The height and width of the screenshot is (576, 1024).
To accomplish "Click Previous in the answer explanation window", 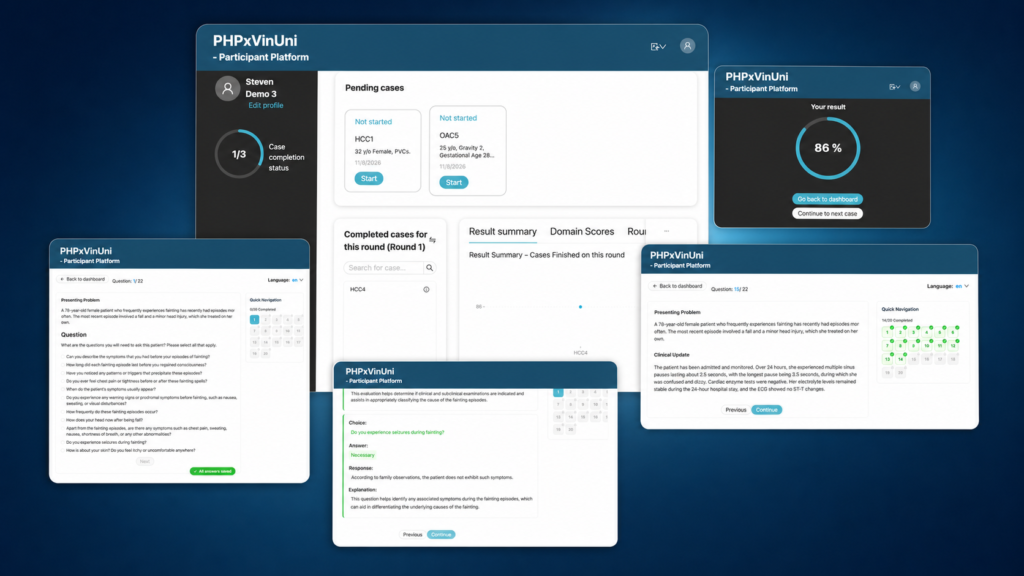I will click(412, 535).
